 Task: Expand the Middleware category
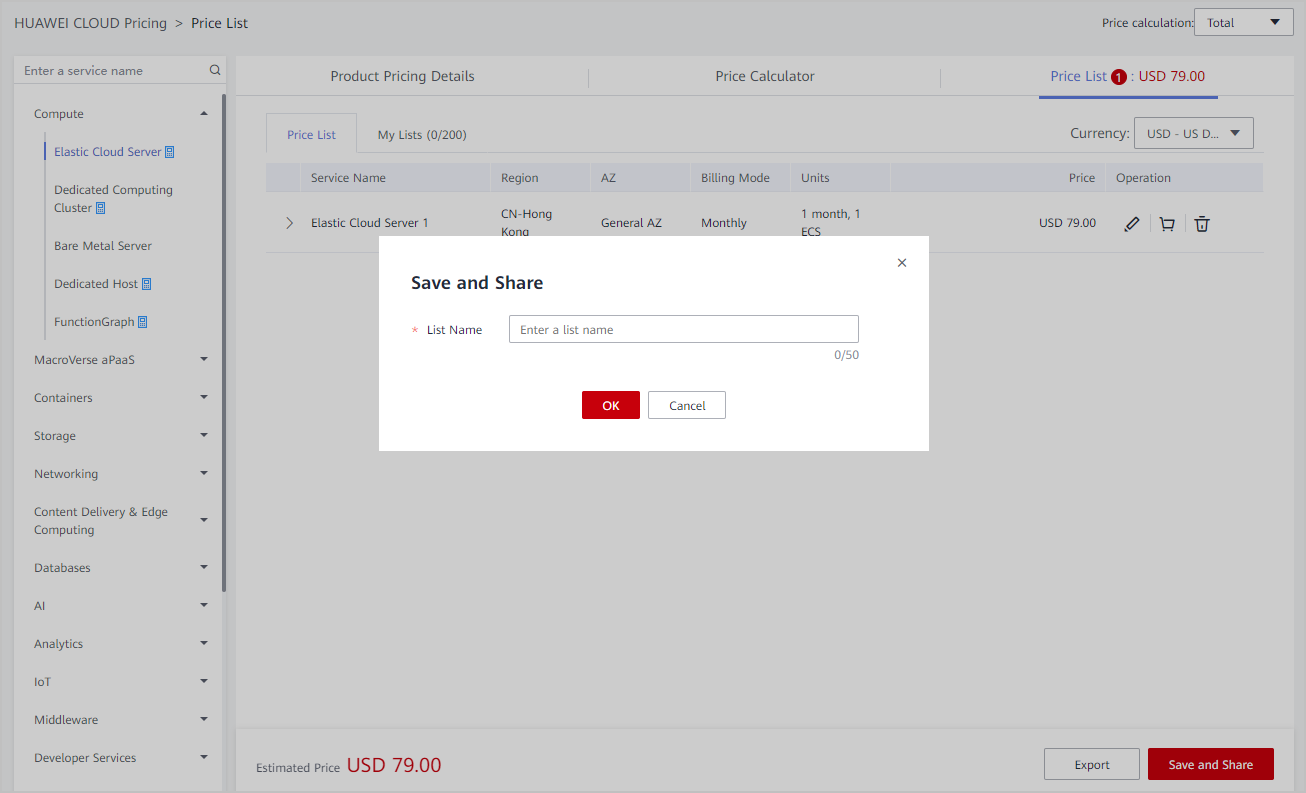coord(204,720)
